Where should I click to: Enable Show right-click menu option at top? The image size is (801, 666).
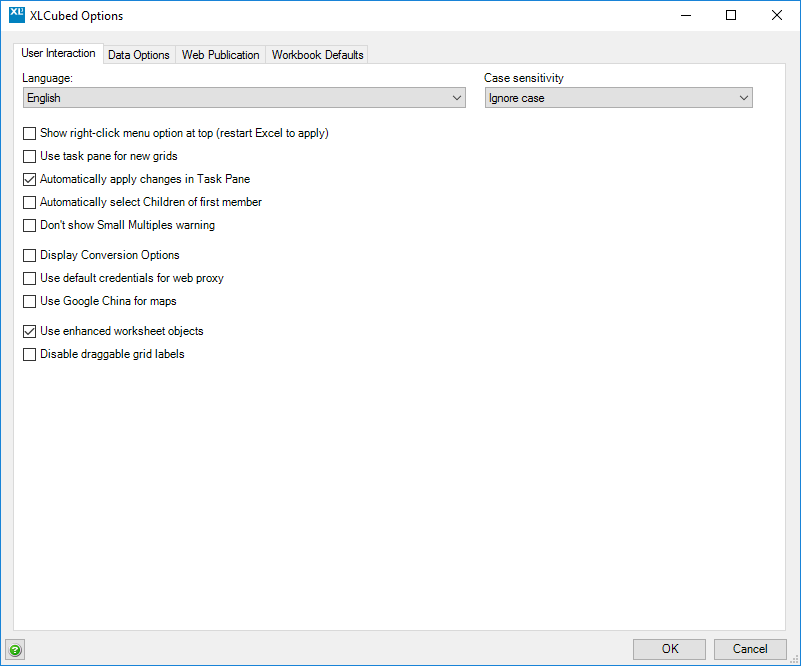coord(30,133)
